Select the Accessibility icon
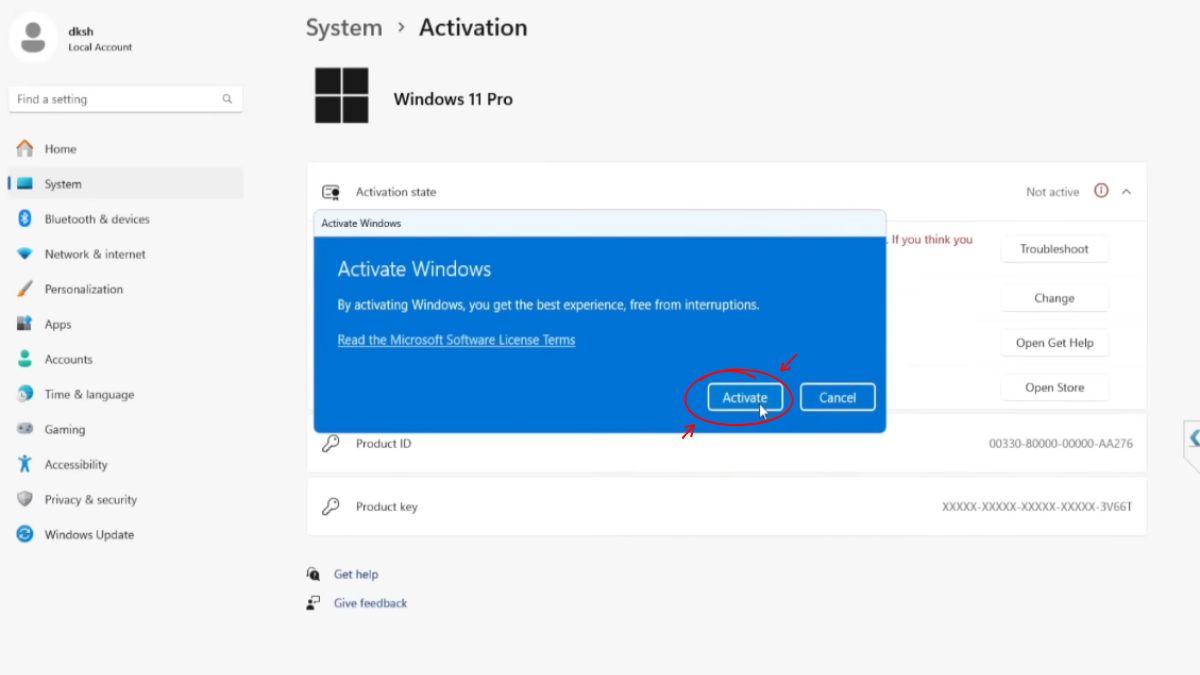This screenshot has width=1200, height=675. (25, 464)
